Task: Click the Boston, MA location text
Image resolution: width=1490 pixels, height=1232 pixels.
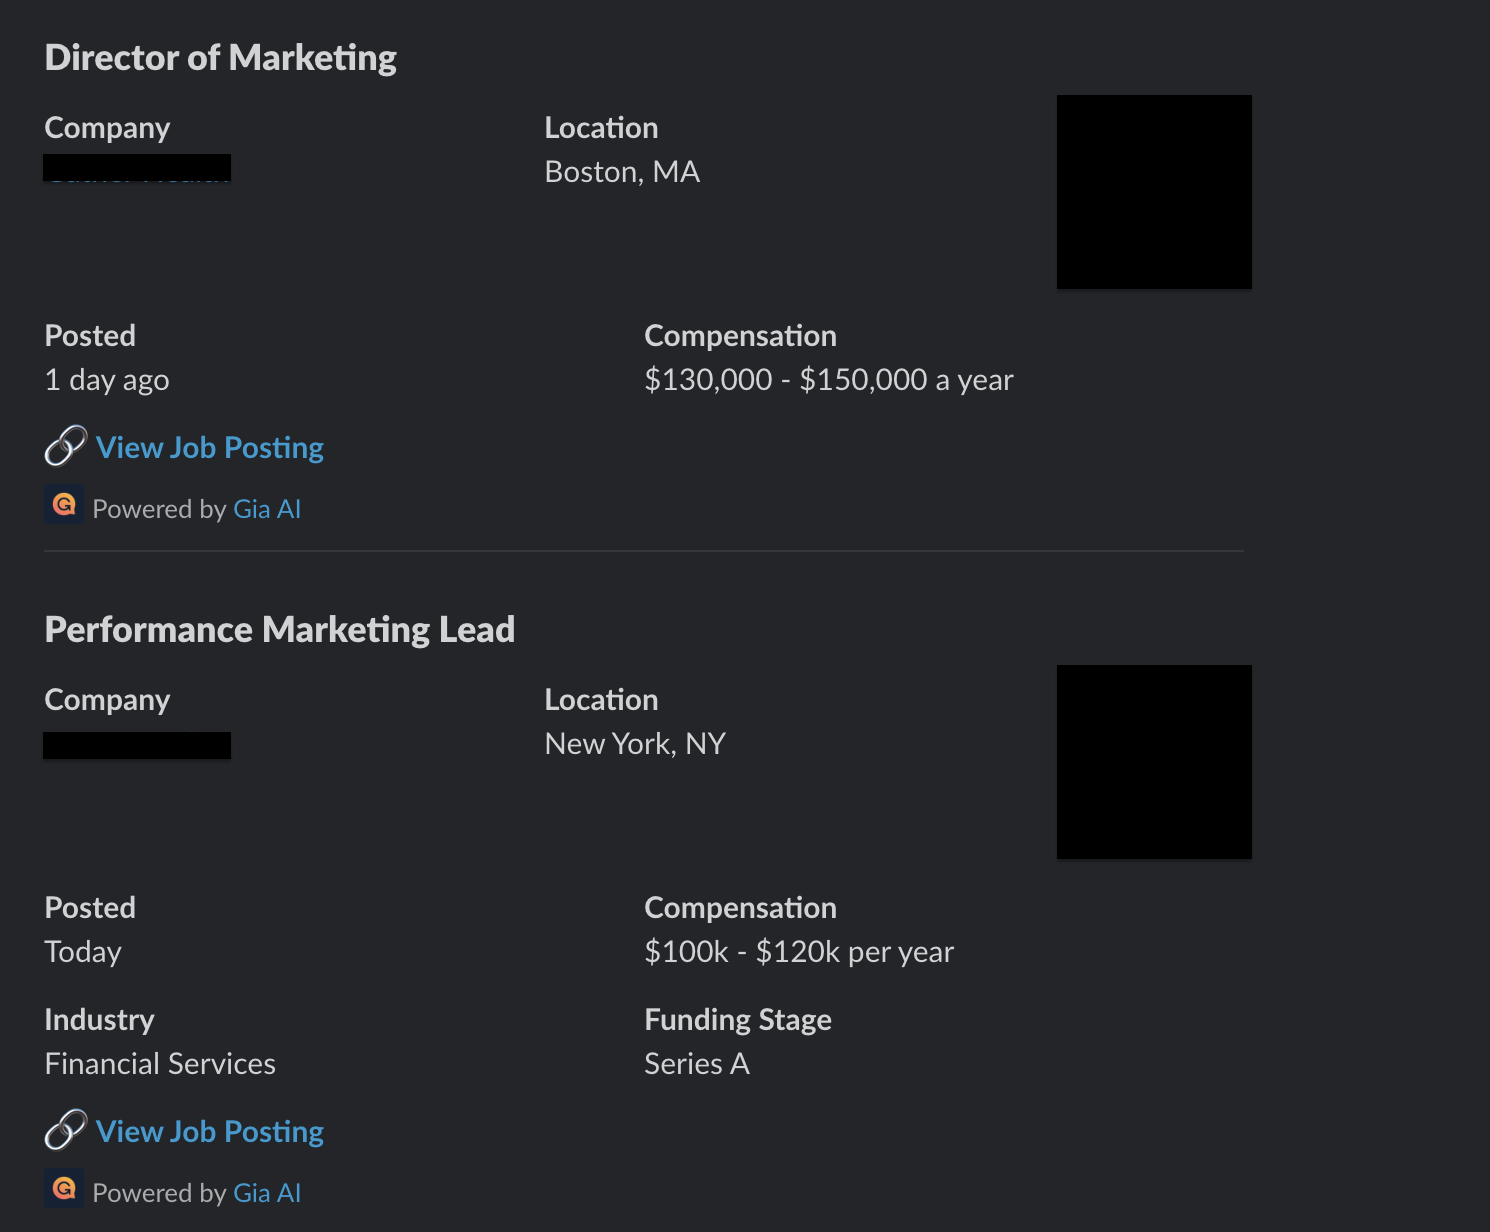Action: pos(622,172)
